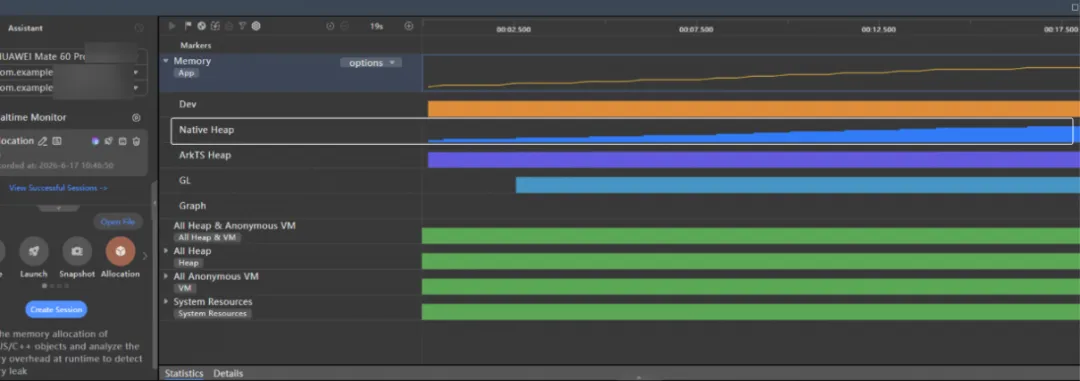Click the VM tag under All Anonymous VM
Image resolution: width=1080 pixels, height=381 pixels.
click(184, 289)
